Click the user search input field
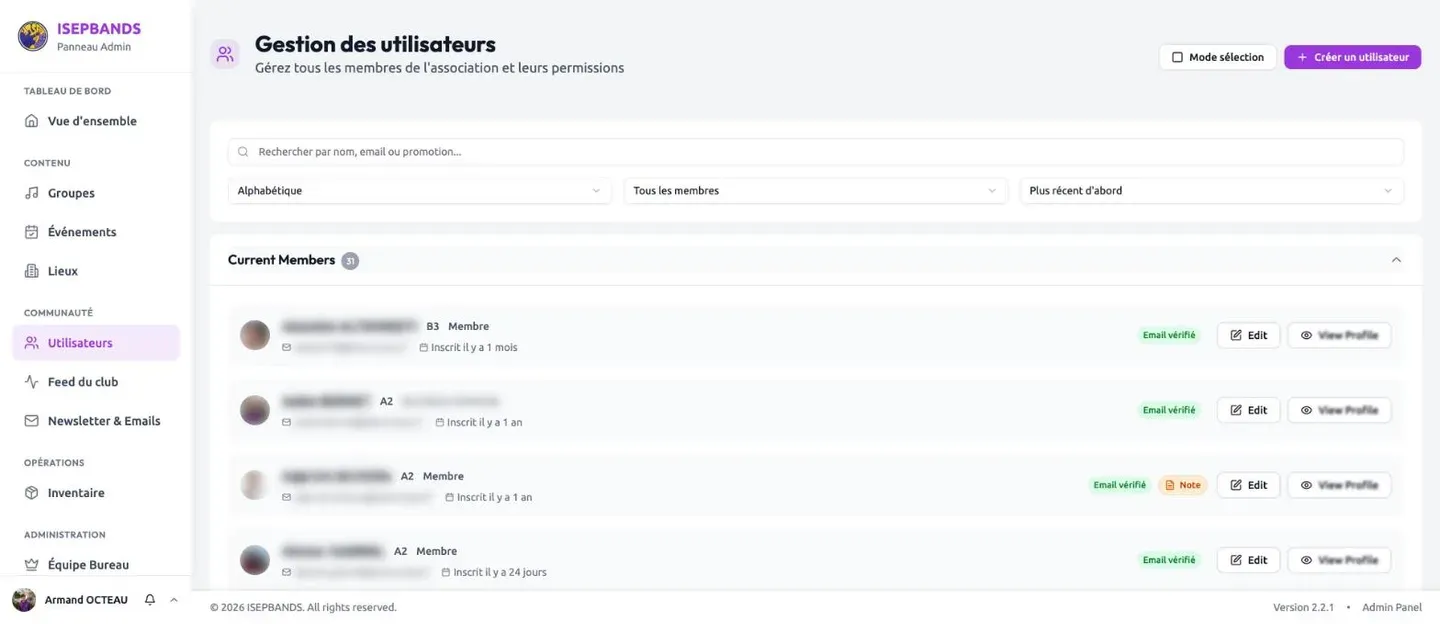 click(x=816, y=152)
